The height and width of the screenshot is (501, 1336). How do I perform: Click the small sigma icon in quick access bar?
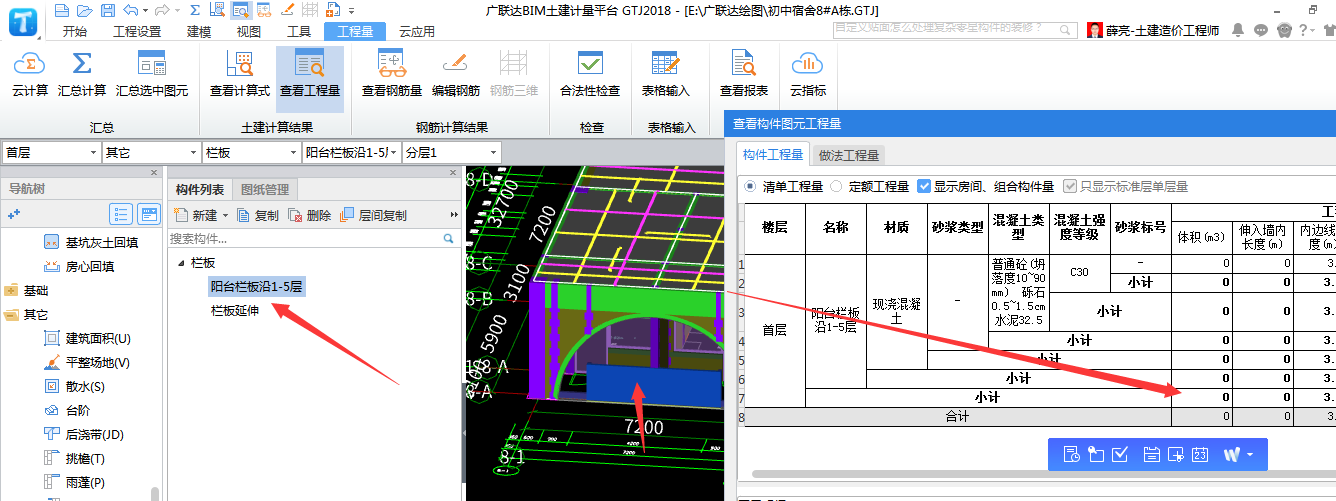coord(196,10)
